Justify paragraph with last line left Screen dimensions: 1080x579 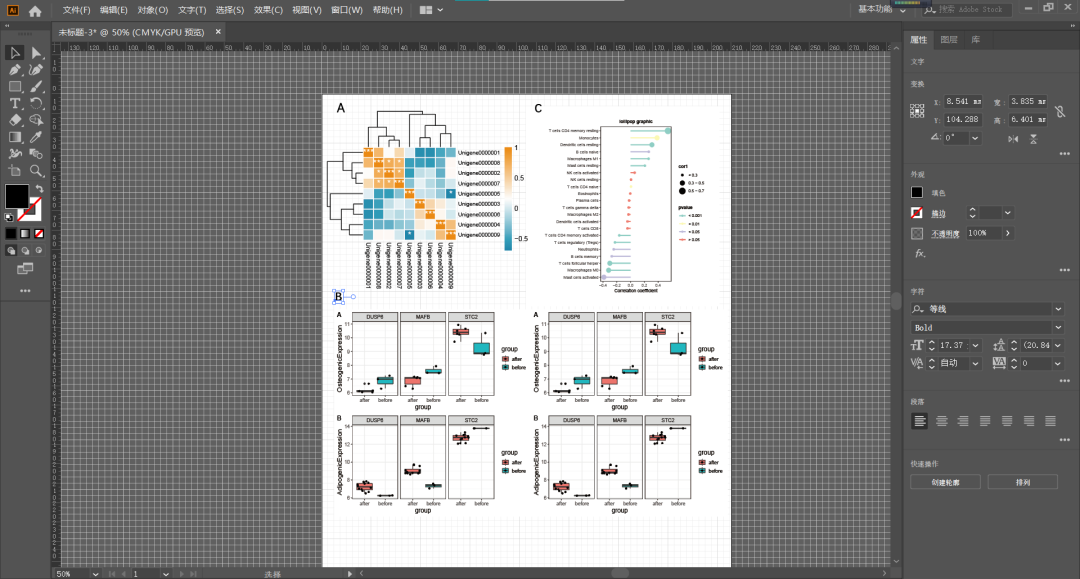point(985,421)
